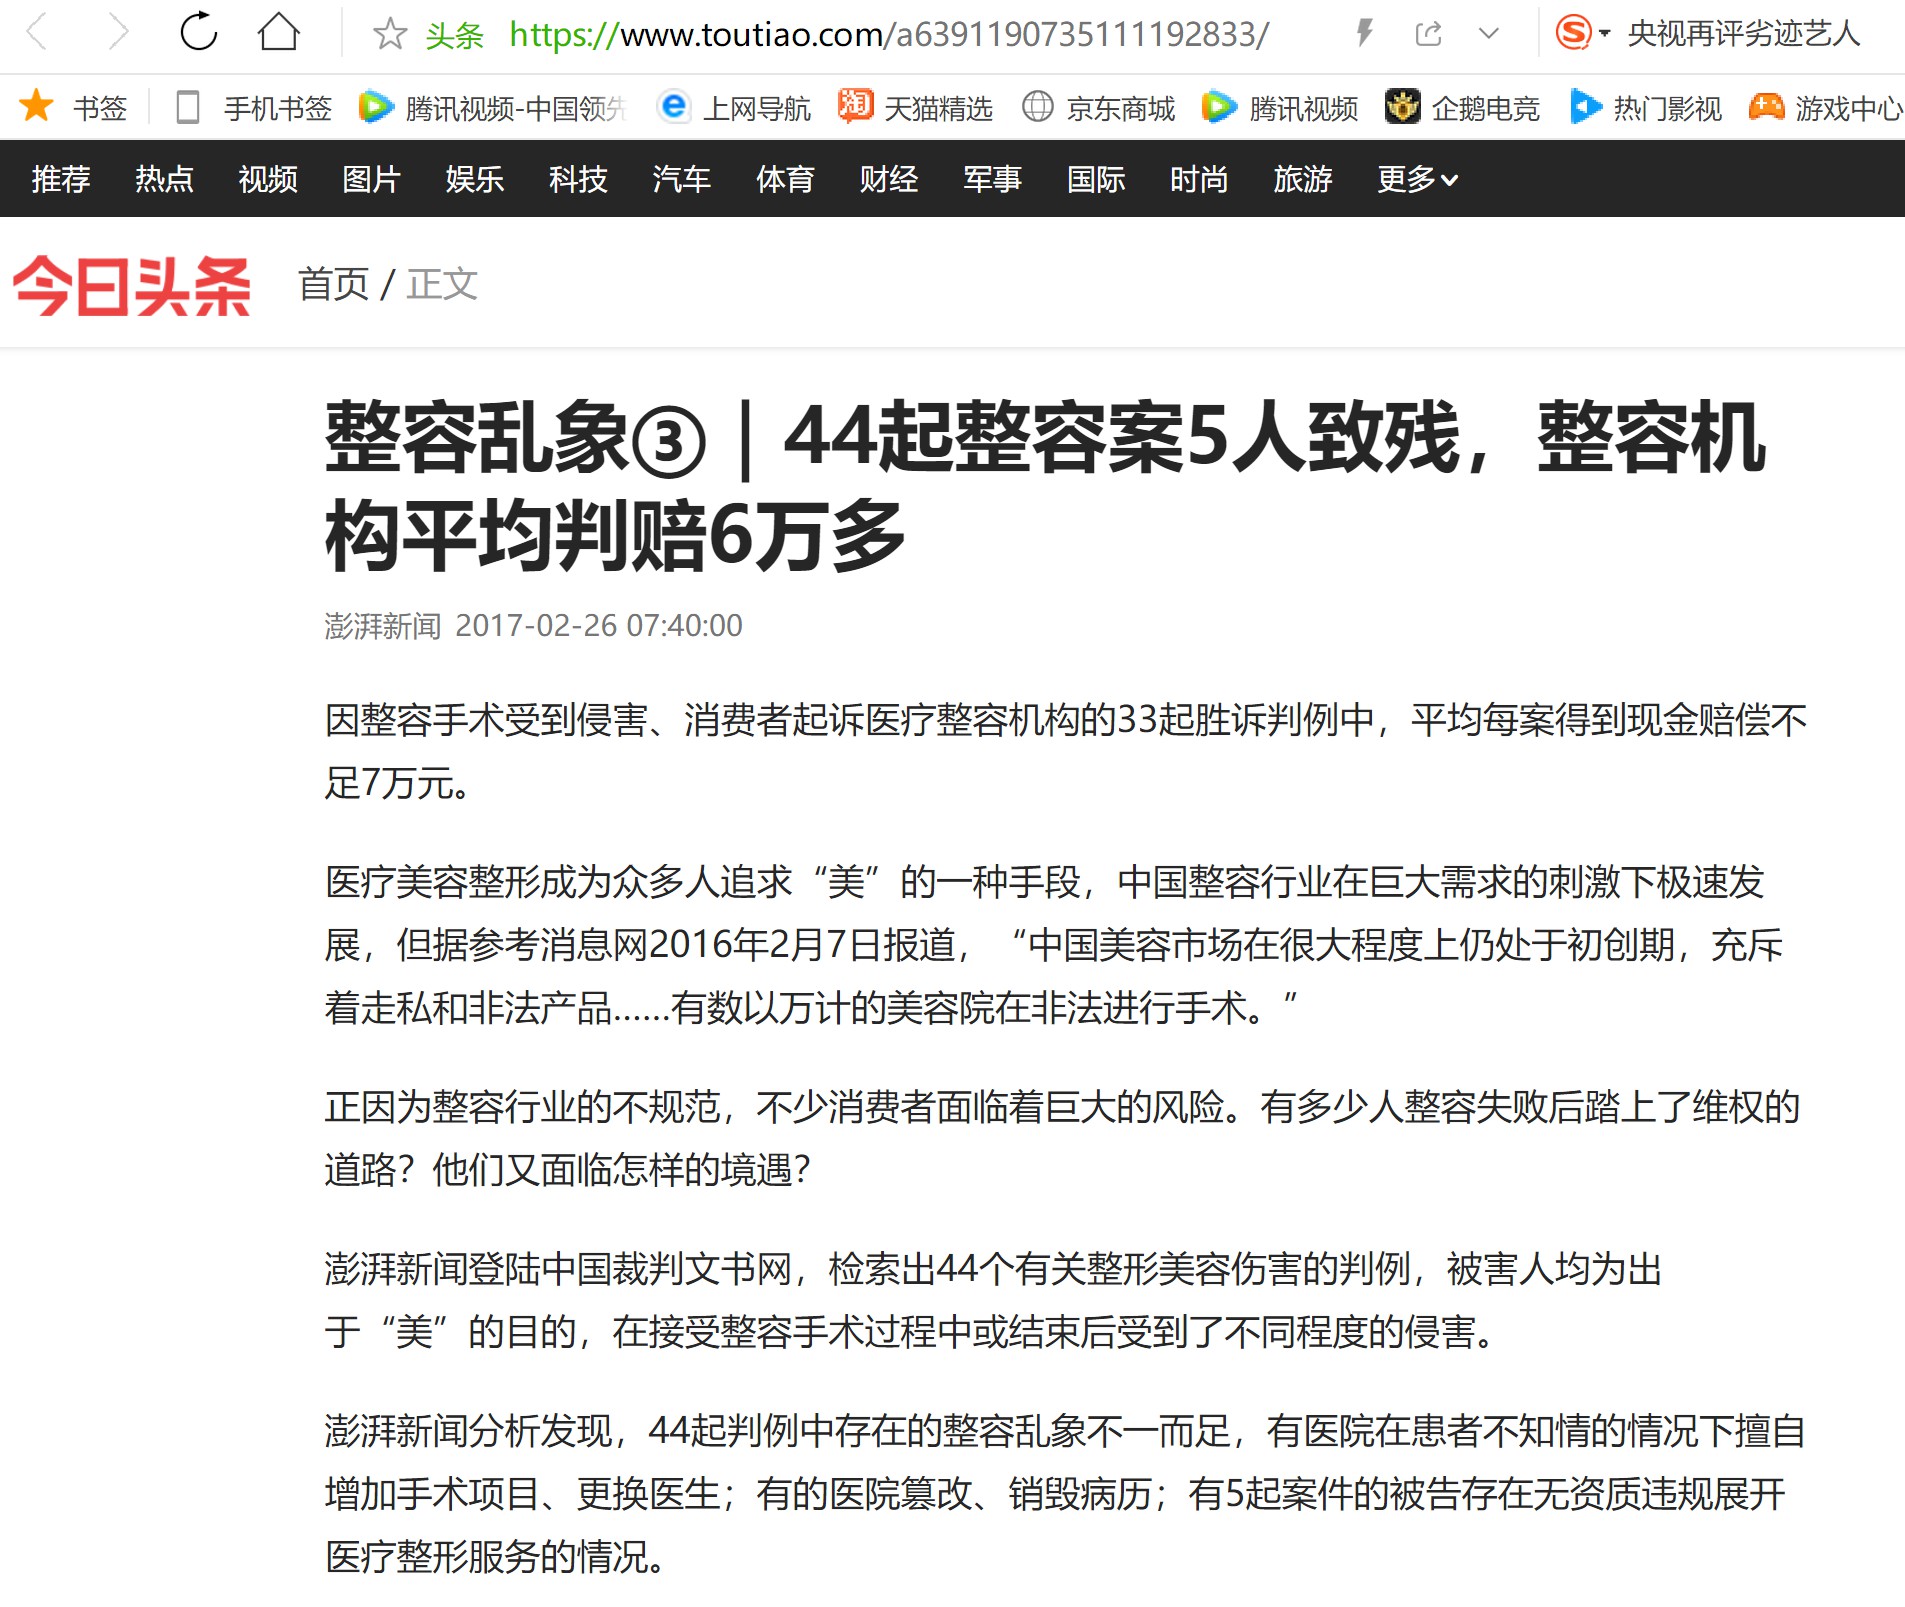Click the paragraph starting 医疗美容整形成为众多人
The width and height of the screenshot is (1905, 1607).
[1054, 945]
